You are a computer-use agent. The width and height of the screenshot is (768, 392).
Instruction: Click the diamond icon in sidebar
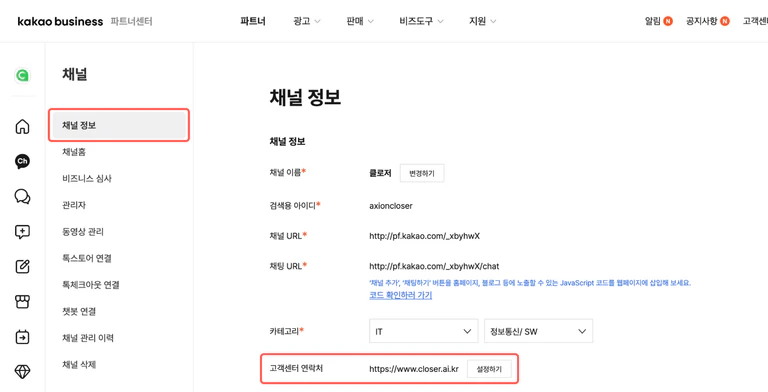[22, 372]
